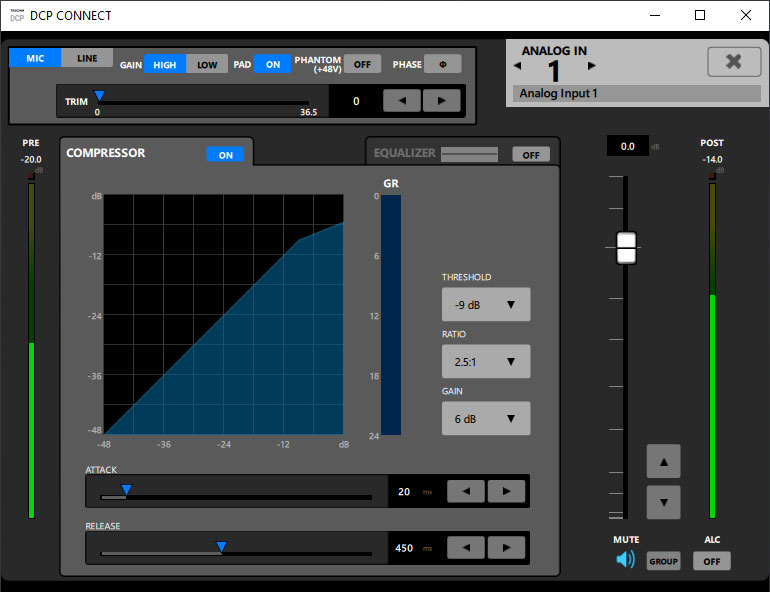The height and width of the screenshot is (592, 770).
Task: Switch to the Equalizer tab
Action: tap(405, 153)
